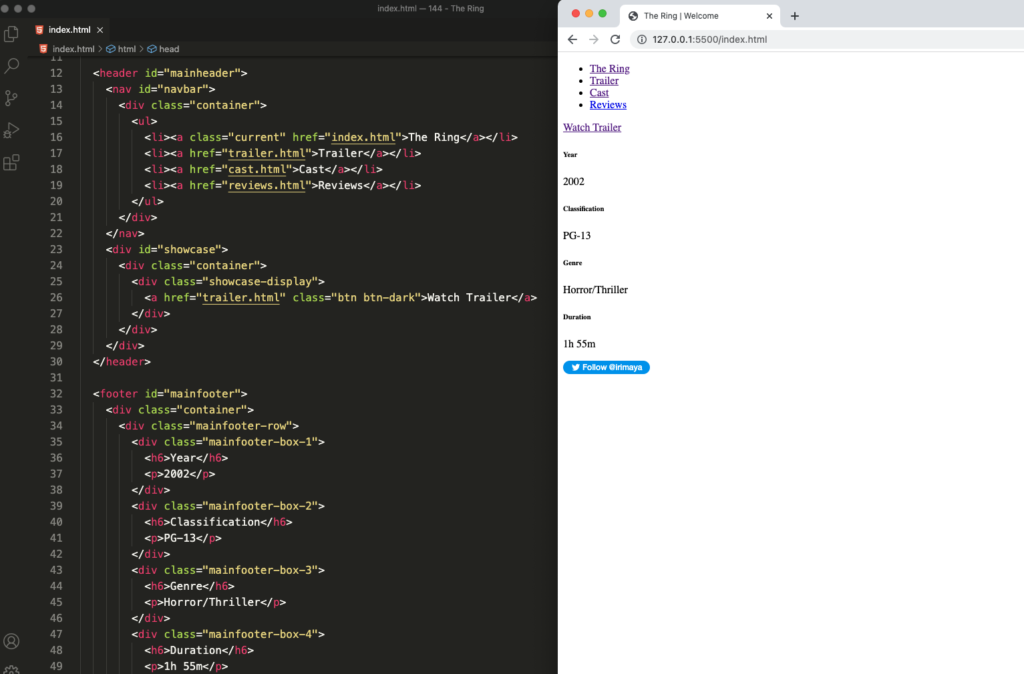Click index.html in the editor breadcrumb
Image resolution: width=1024 pixels, height=674 pixels.
click(73, 49)
